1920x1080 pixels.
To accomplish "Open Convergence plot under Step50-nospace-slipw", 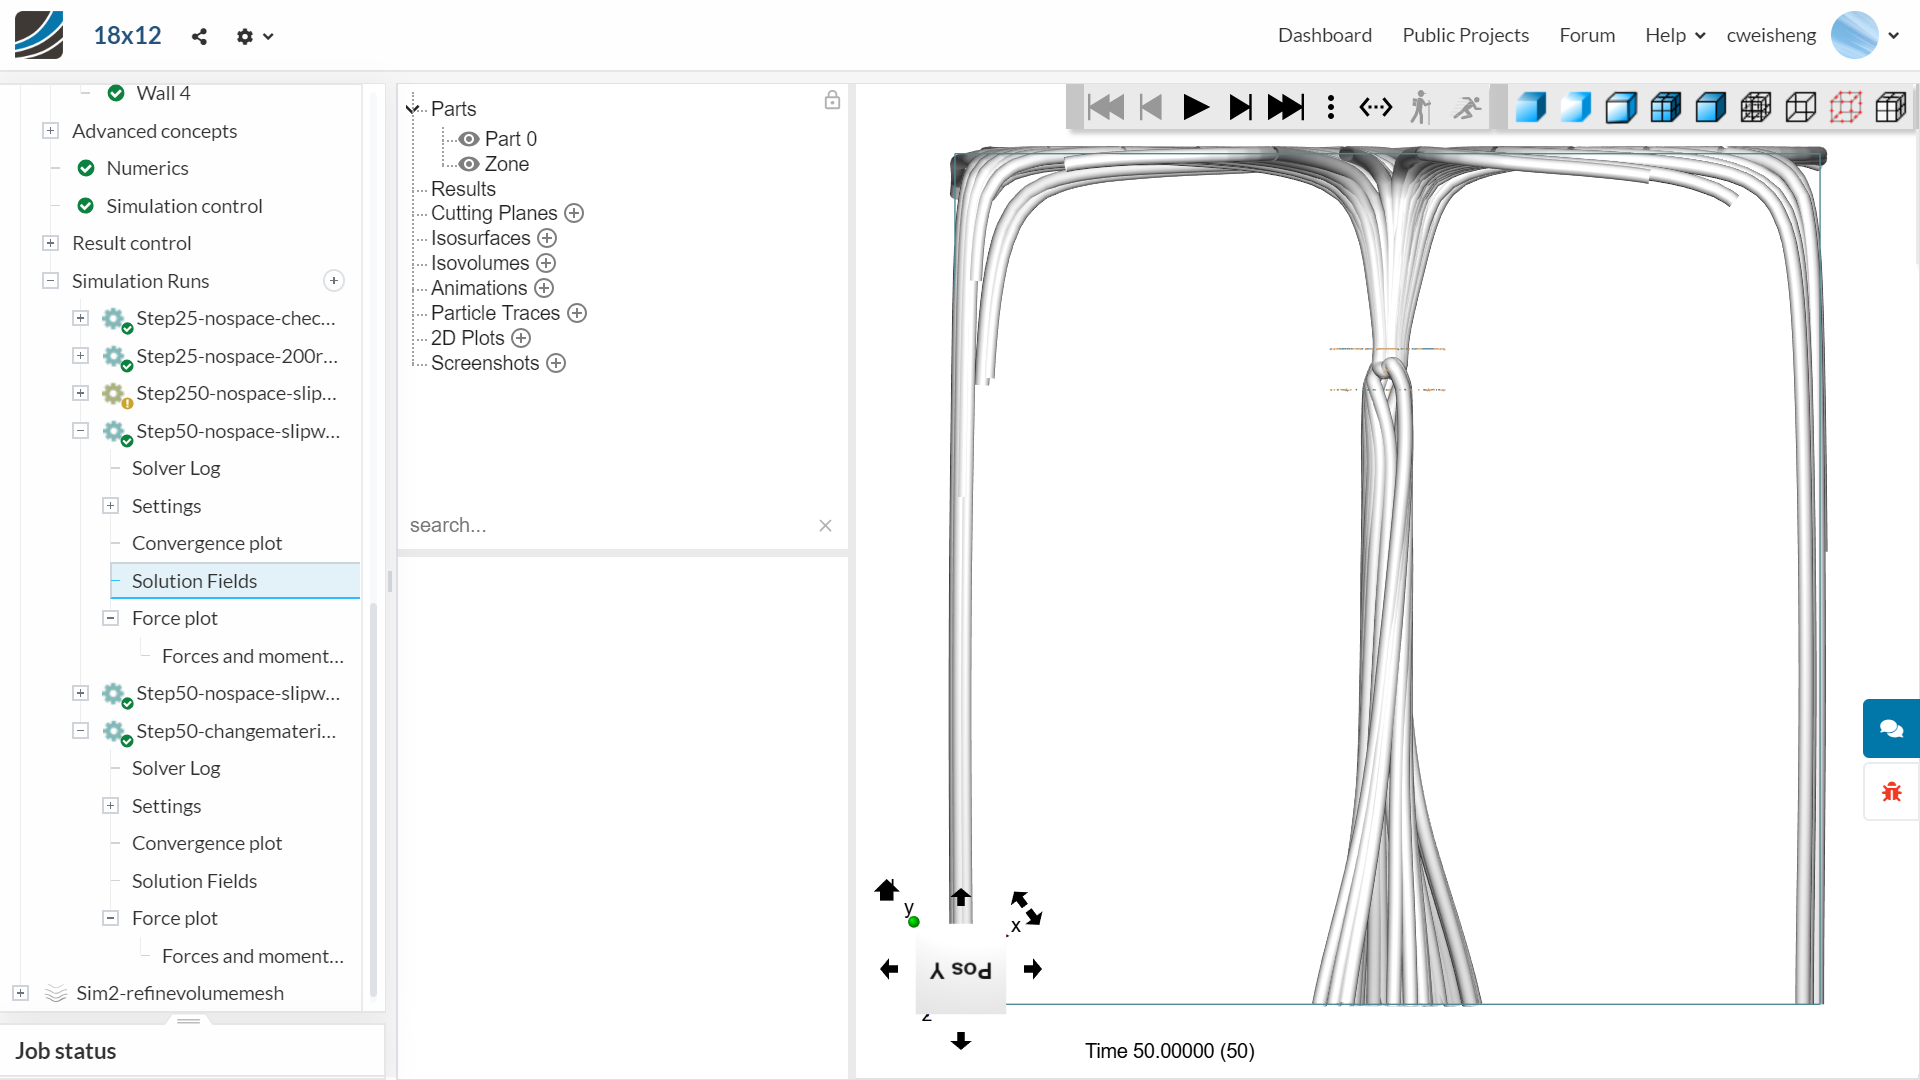I will 207,543.
